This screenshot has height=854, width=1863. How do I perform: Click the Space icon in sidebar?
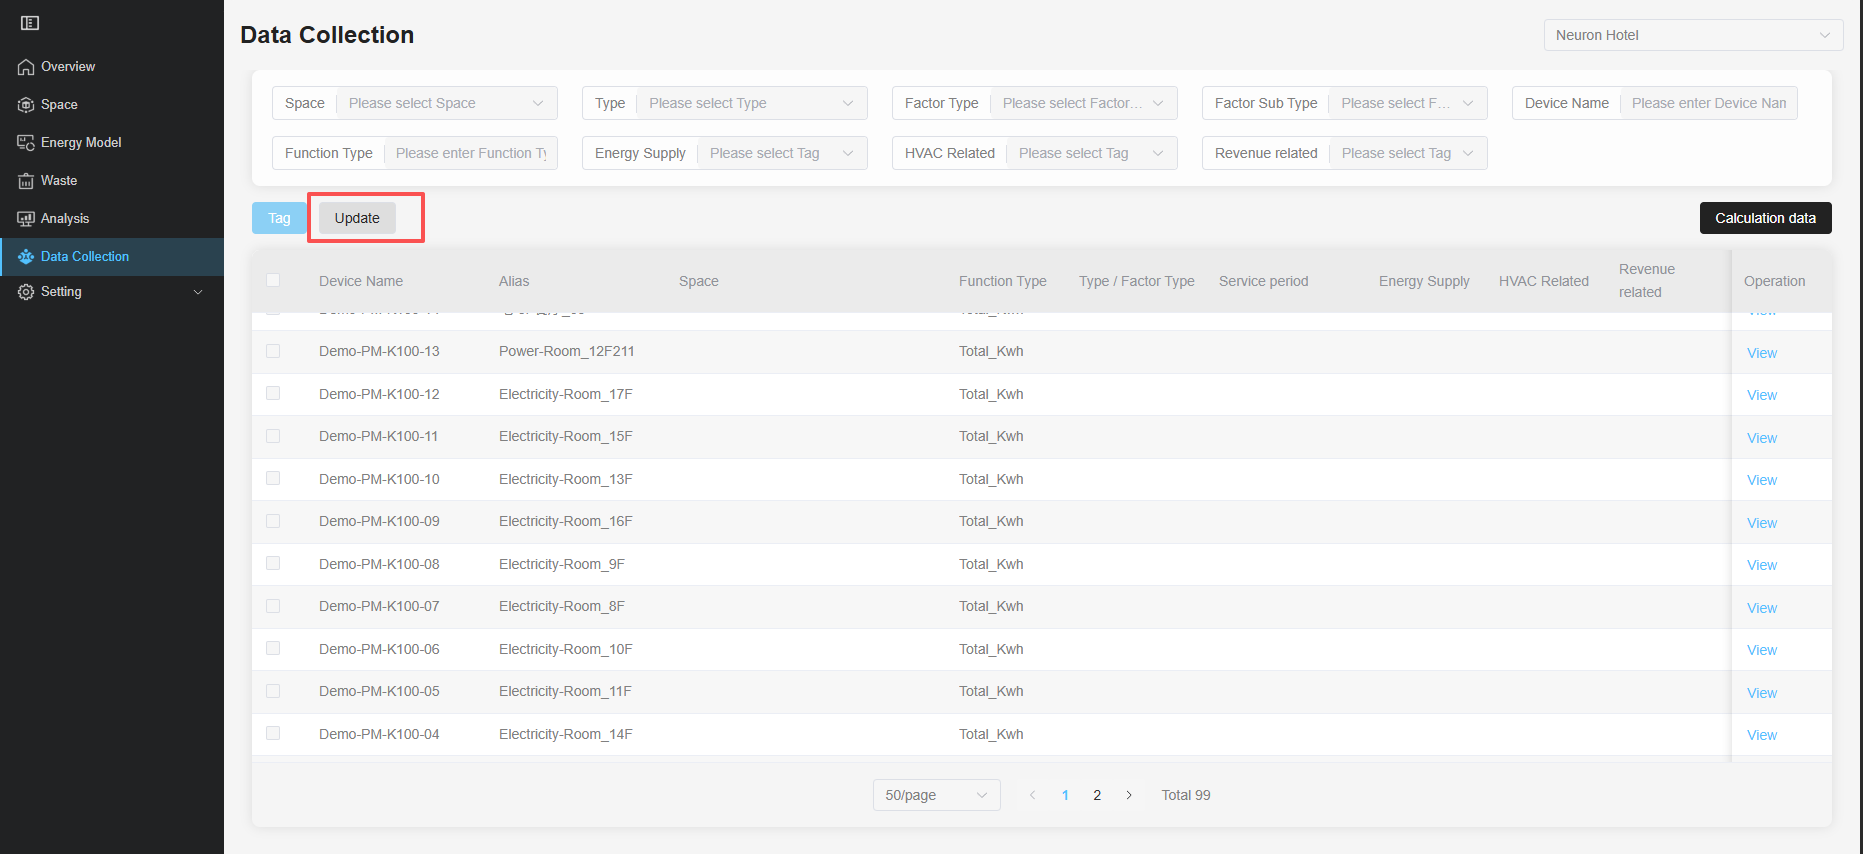coord(26,105)
